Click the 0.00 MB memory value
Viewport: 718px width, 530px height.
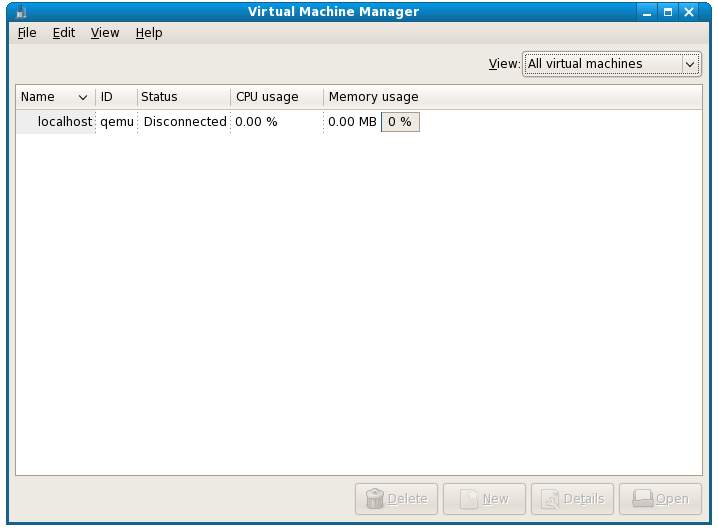pyautogui.click(x=352, y=122)
